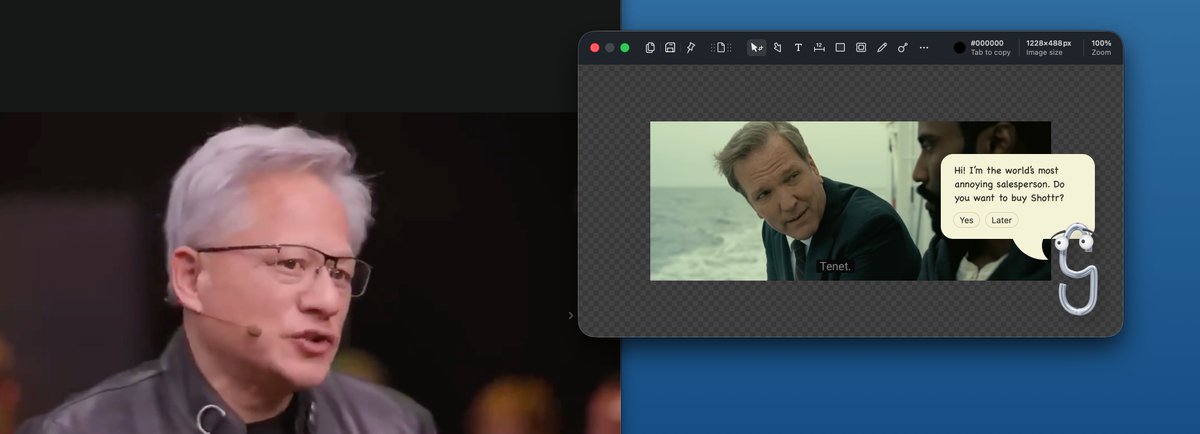Open the more tools ellipsis menu
This screenshot has width=1200, height=434.
pos(924,47)
